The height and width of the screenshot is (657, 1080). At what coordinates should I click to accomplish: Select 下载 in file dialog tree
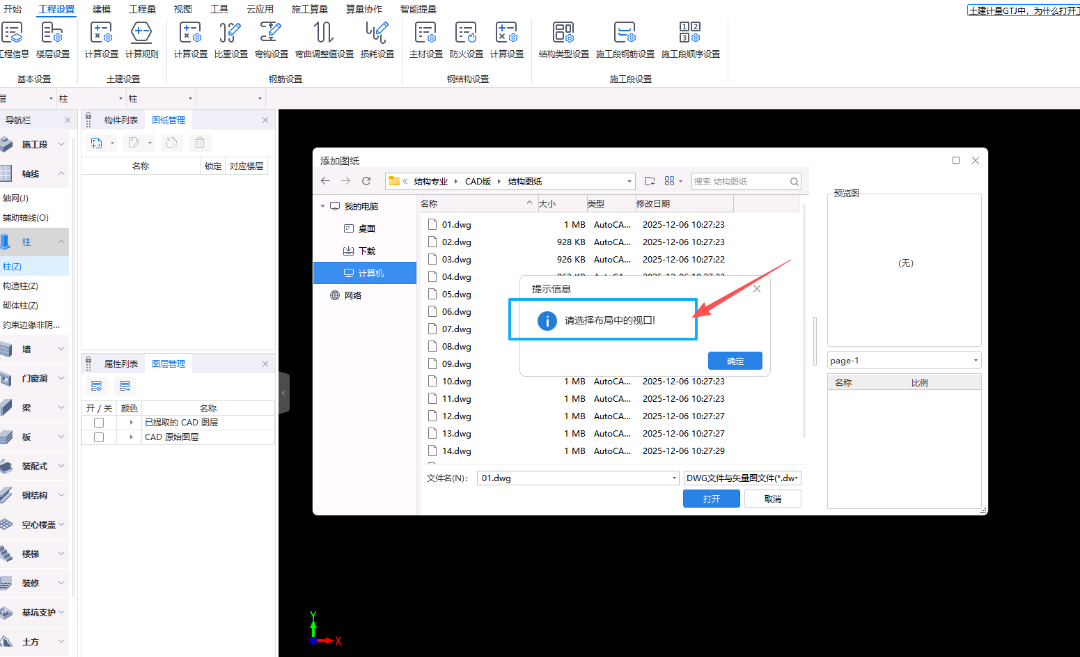[366, 251]
